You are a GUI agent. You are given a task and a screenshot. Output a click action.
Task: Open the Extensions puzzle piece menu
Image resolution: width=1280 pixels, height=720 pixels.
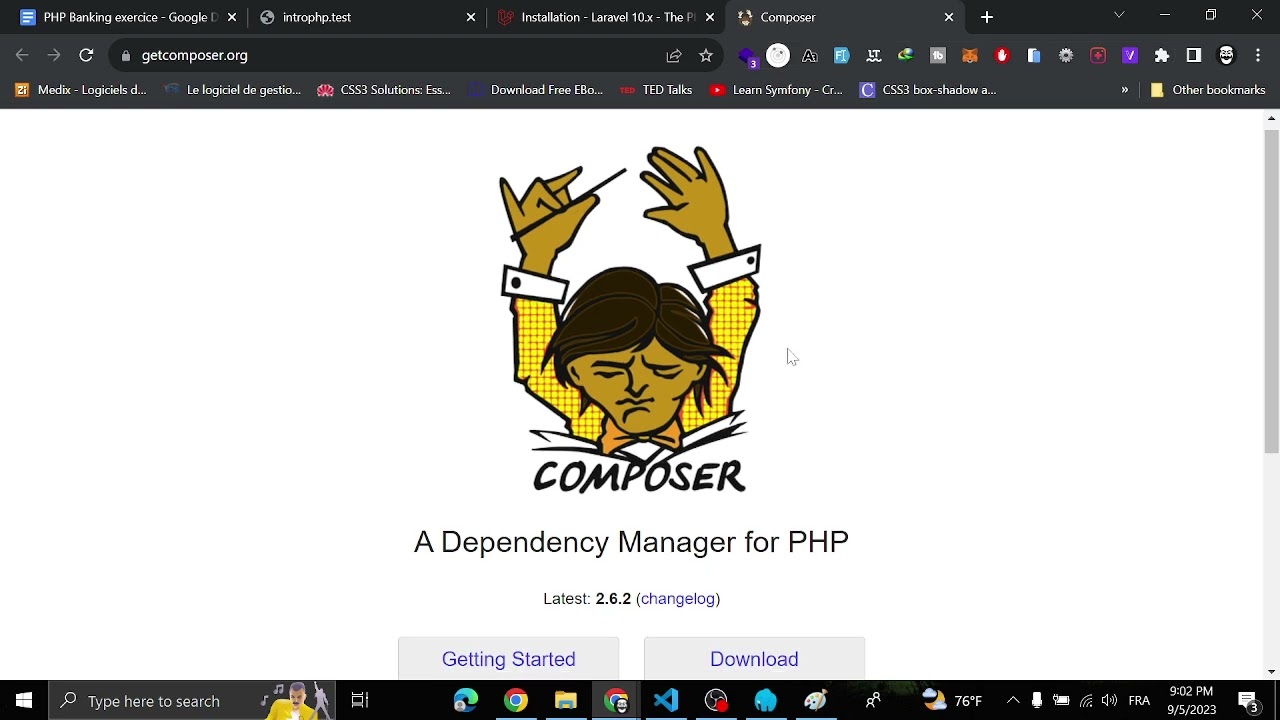(1162, 56)
